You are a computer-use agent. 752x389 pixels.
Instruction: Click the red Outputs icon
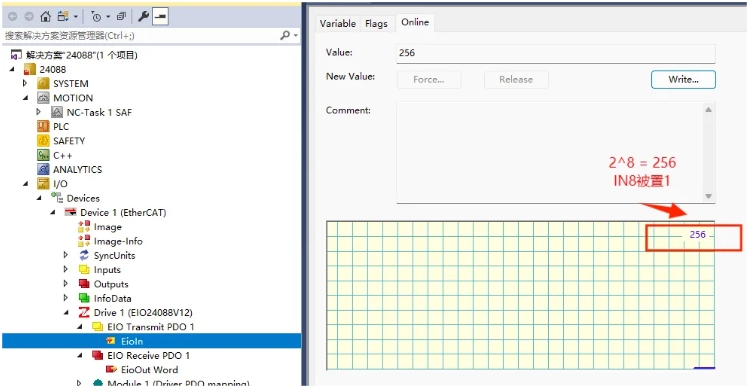(84, 284)
